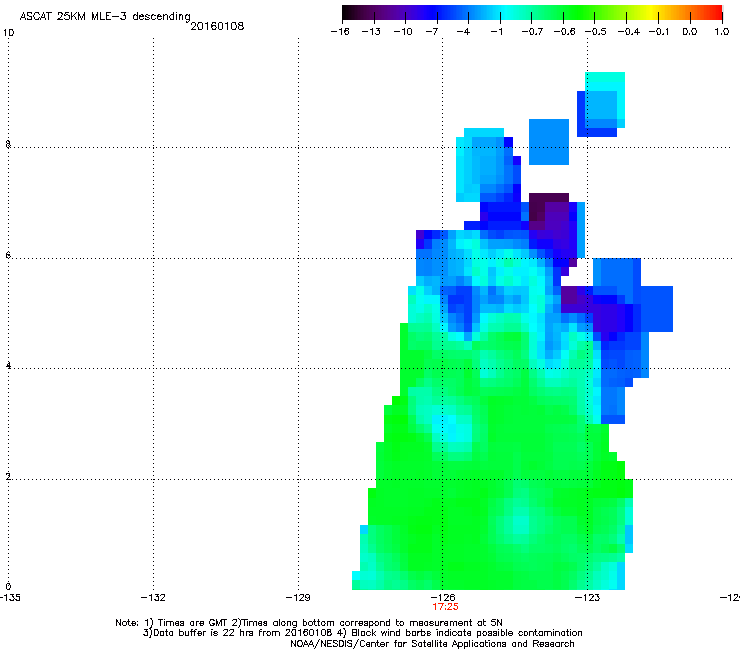Click the colorbar label -7
740x650 pixels.
(432, 32)
